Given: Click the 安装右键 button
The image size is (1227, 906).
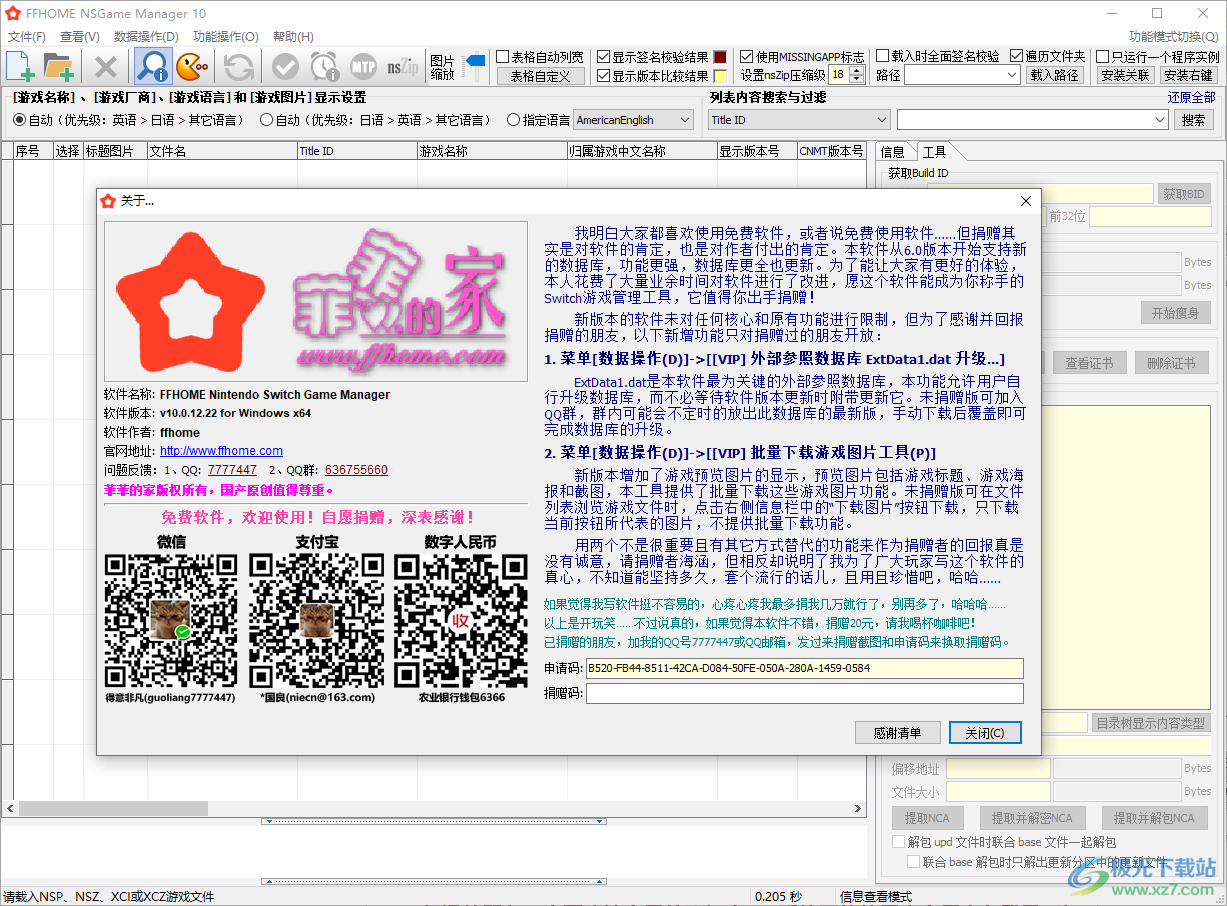Looking at the screenshot, I should [1188, 75].
